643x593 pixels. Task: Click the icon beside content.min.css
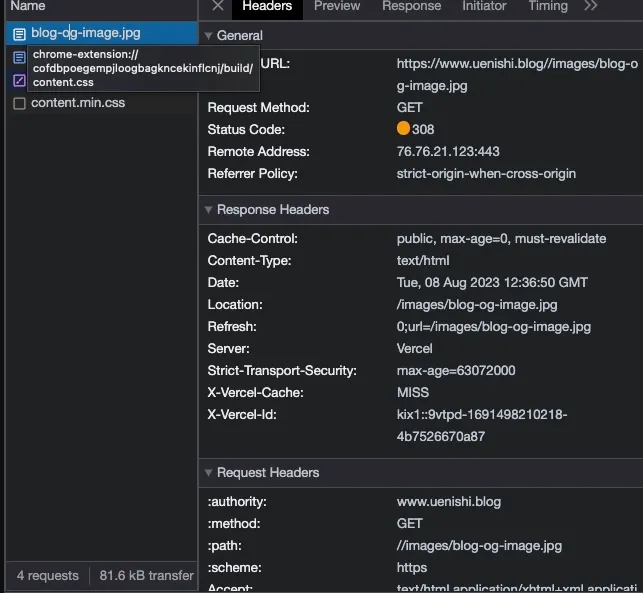click(x=19, y=103)
